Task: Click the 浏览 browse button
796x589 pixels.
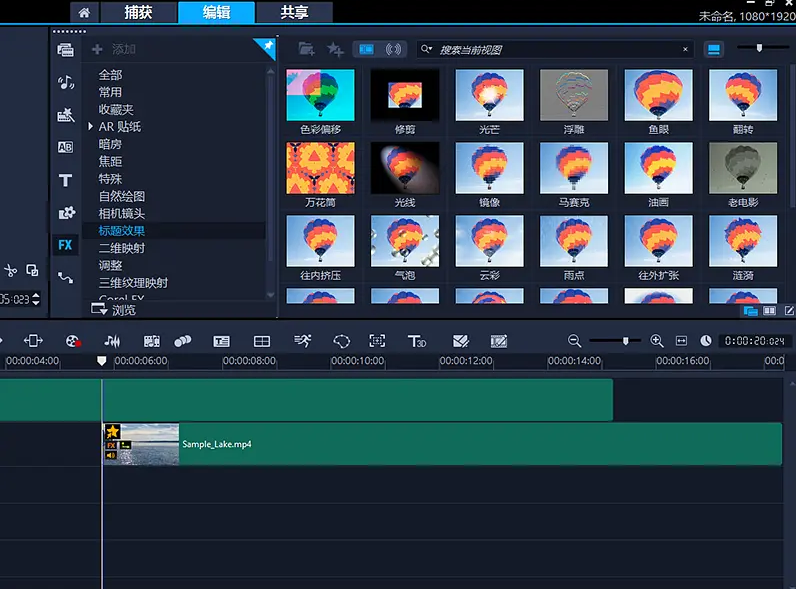Action: 113,309
